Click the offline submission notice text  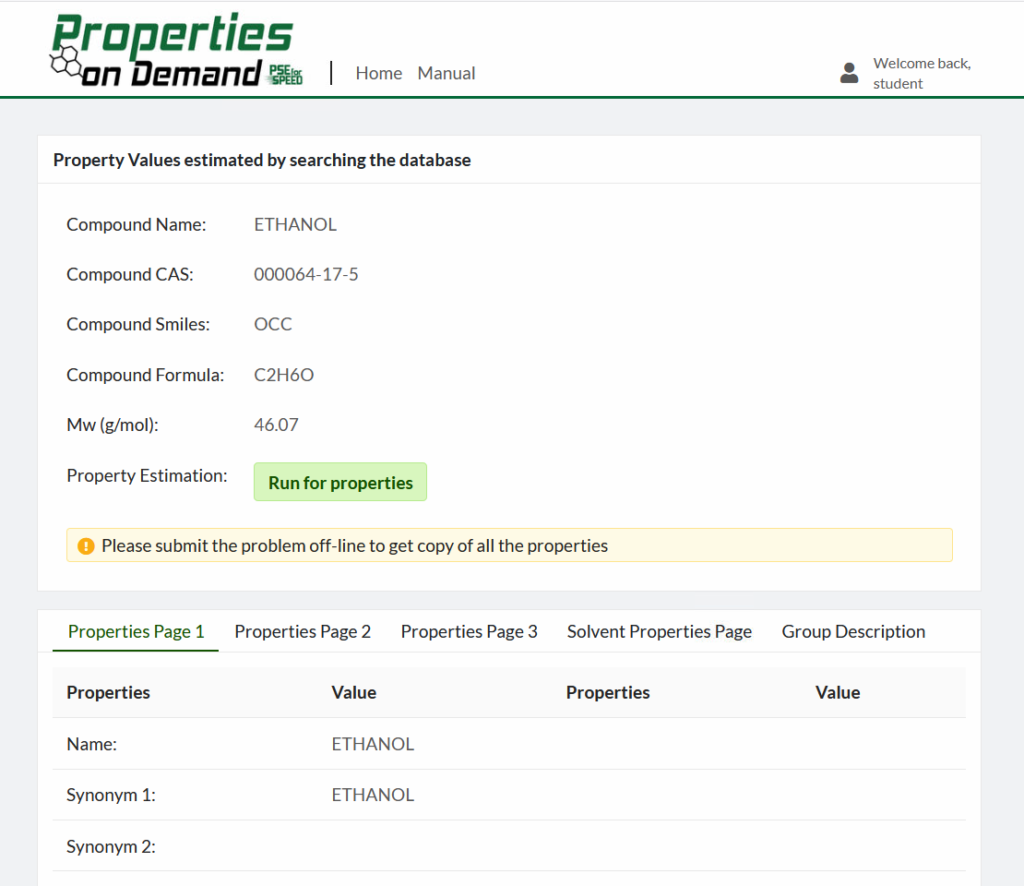[x=355, y=546]
